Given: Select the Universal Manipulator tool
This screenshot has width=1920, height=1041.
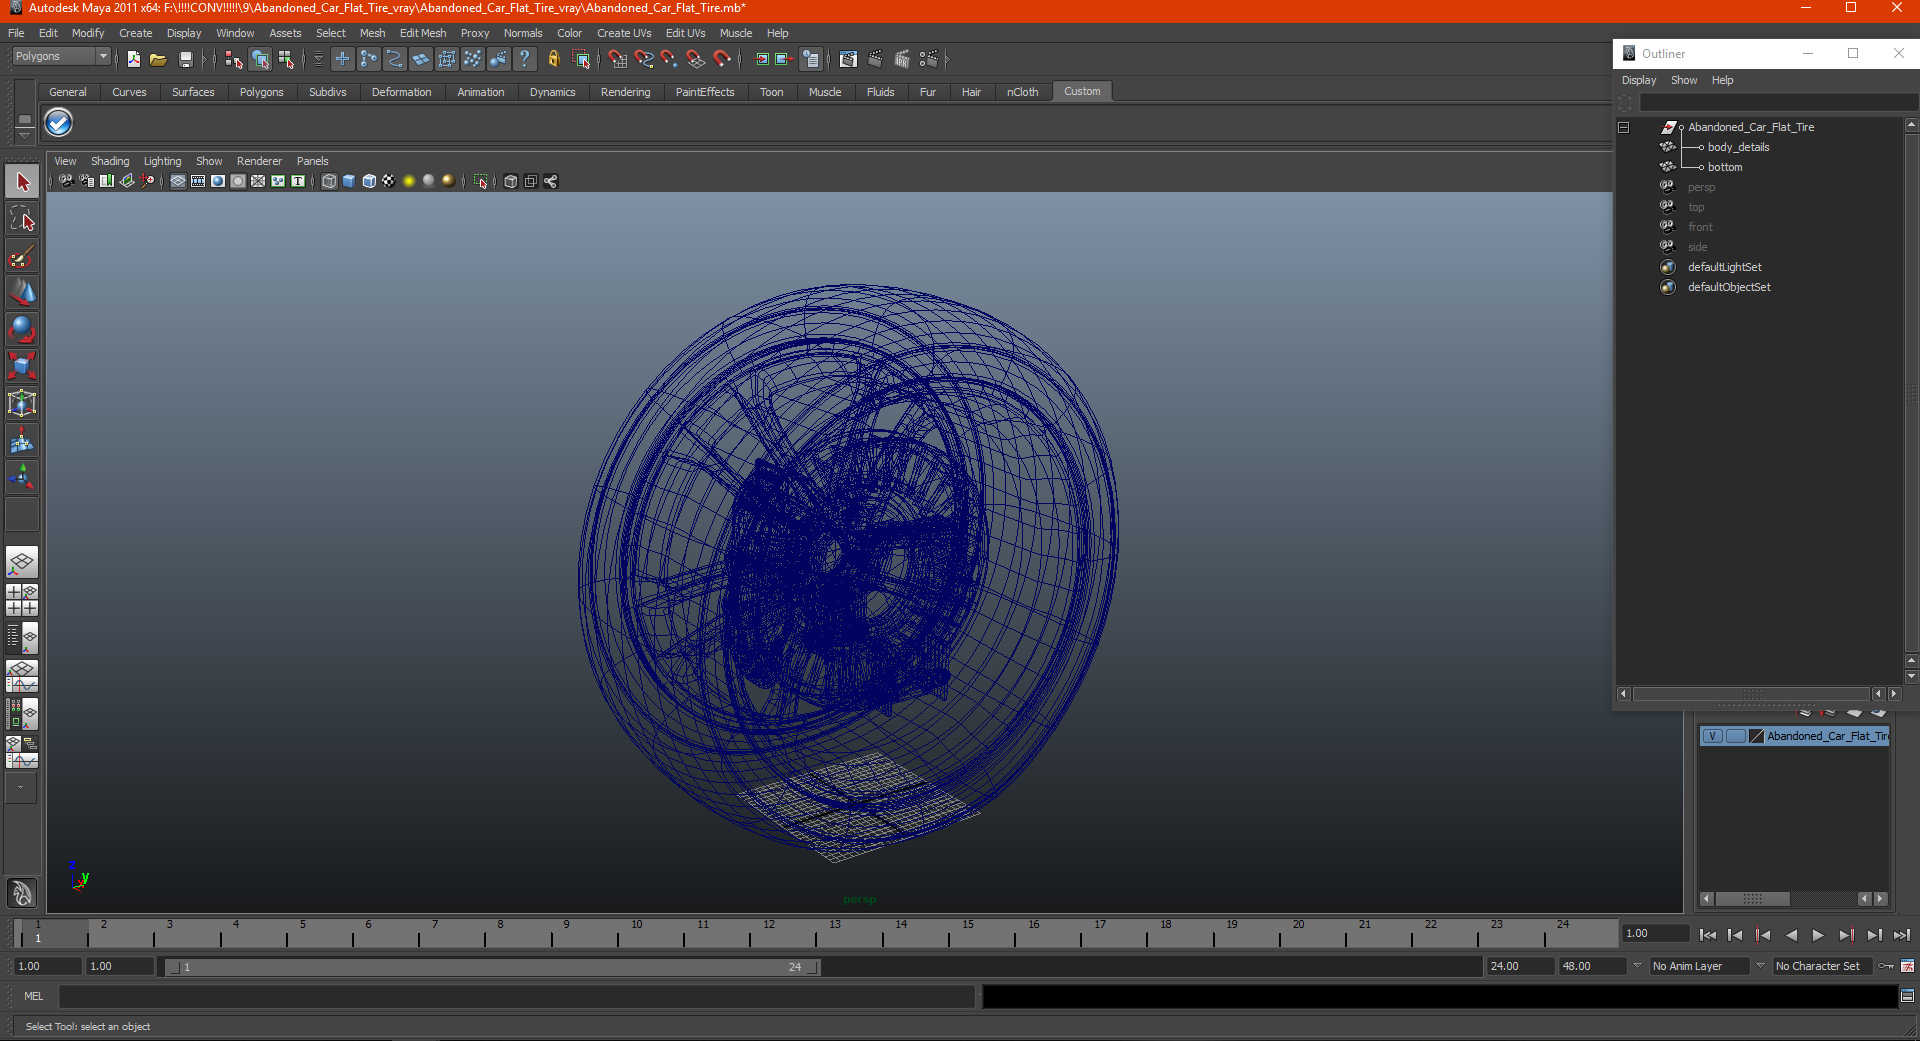Looking at the screenshot, I should coord(22,403).
